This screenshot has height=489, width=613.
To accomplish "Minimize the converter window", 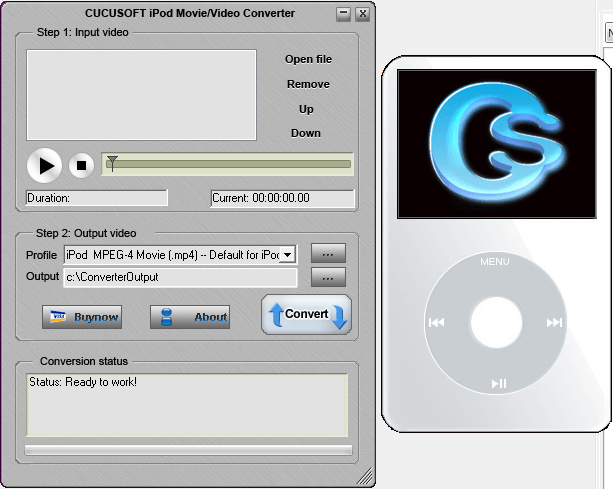I will [343, 14].
